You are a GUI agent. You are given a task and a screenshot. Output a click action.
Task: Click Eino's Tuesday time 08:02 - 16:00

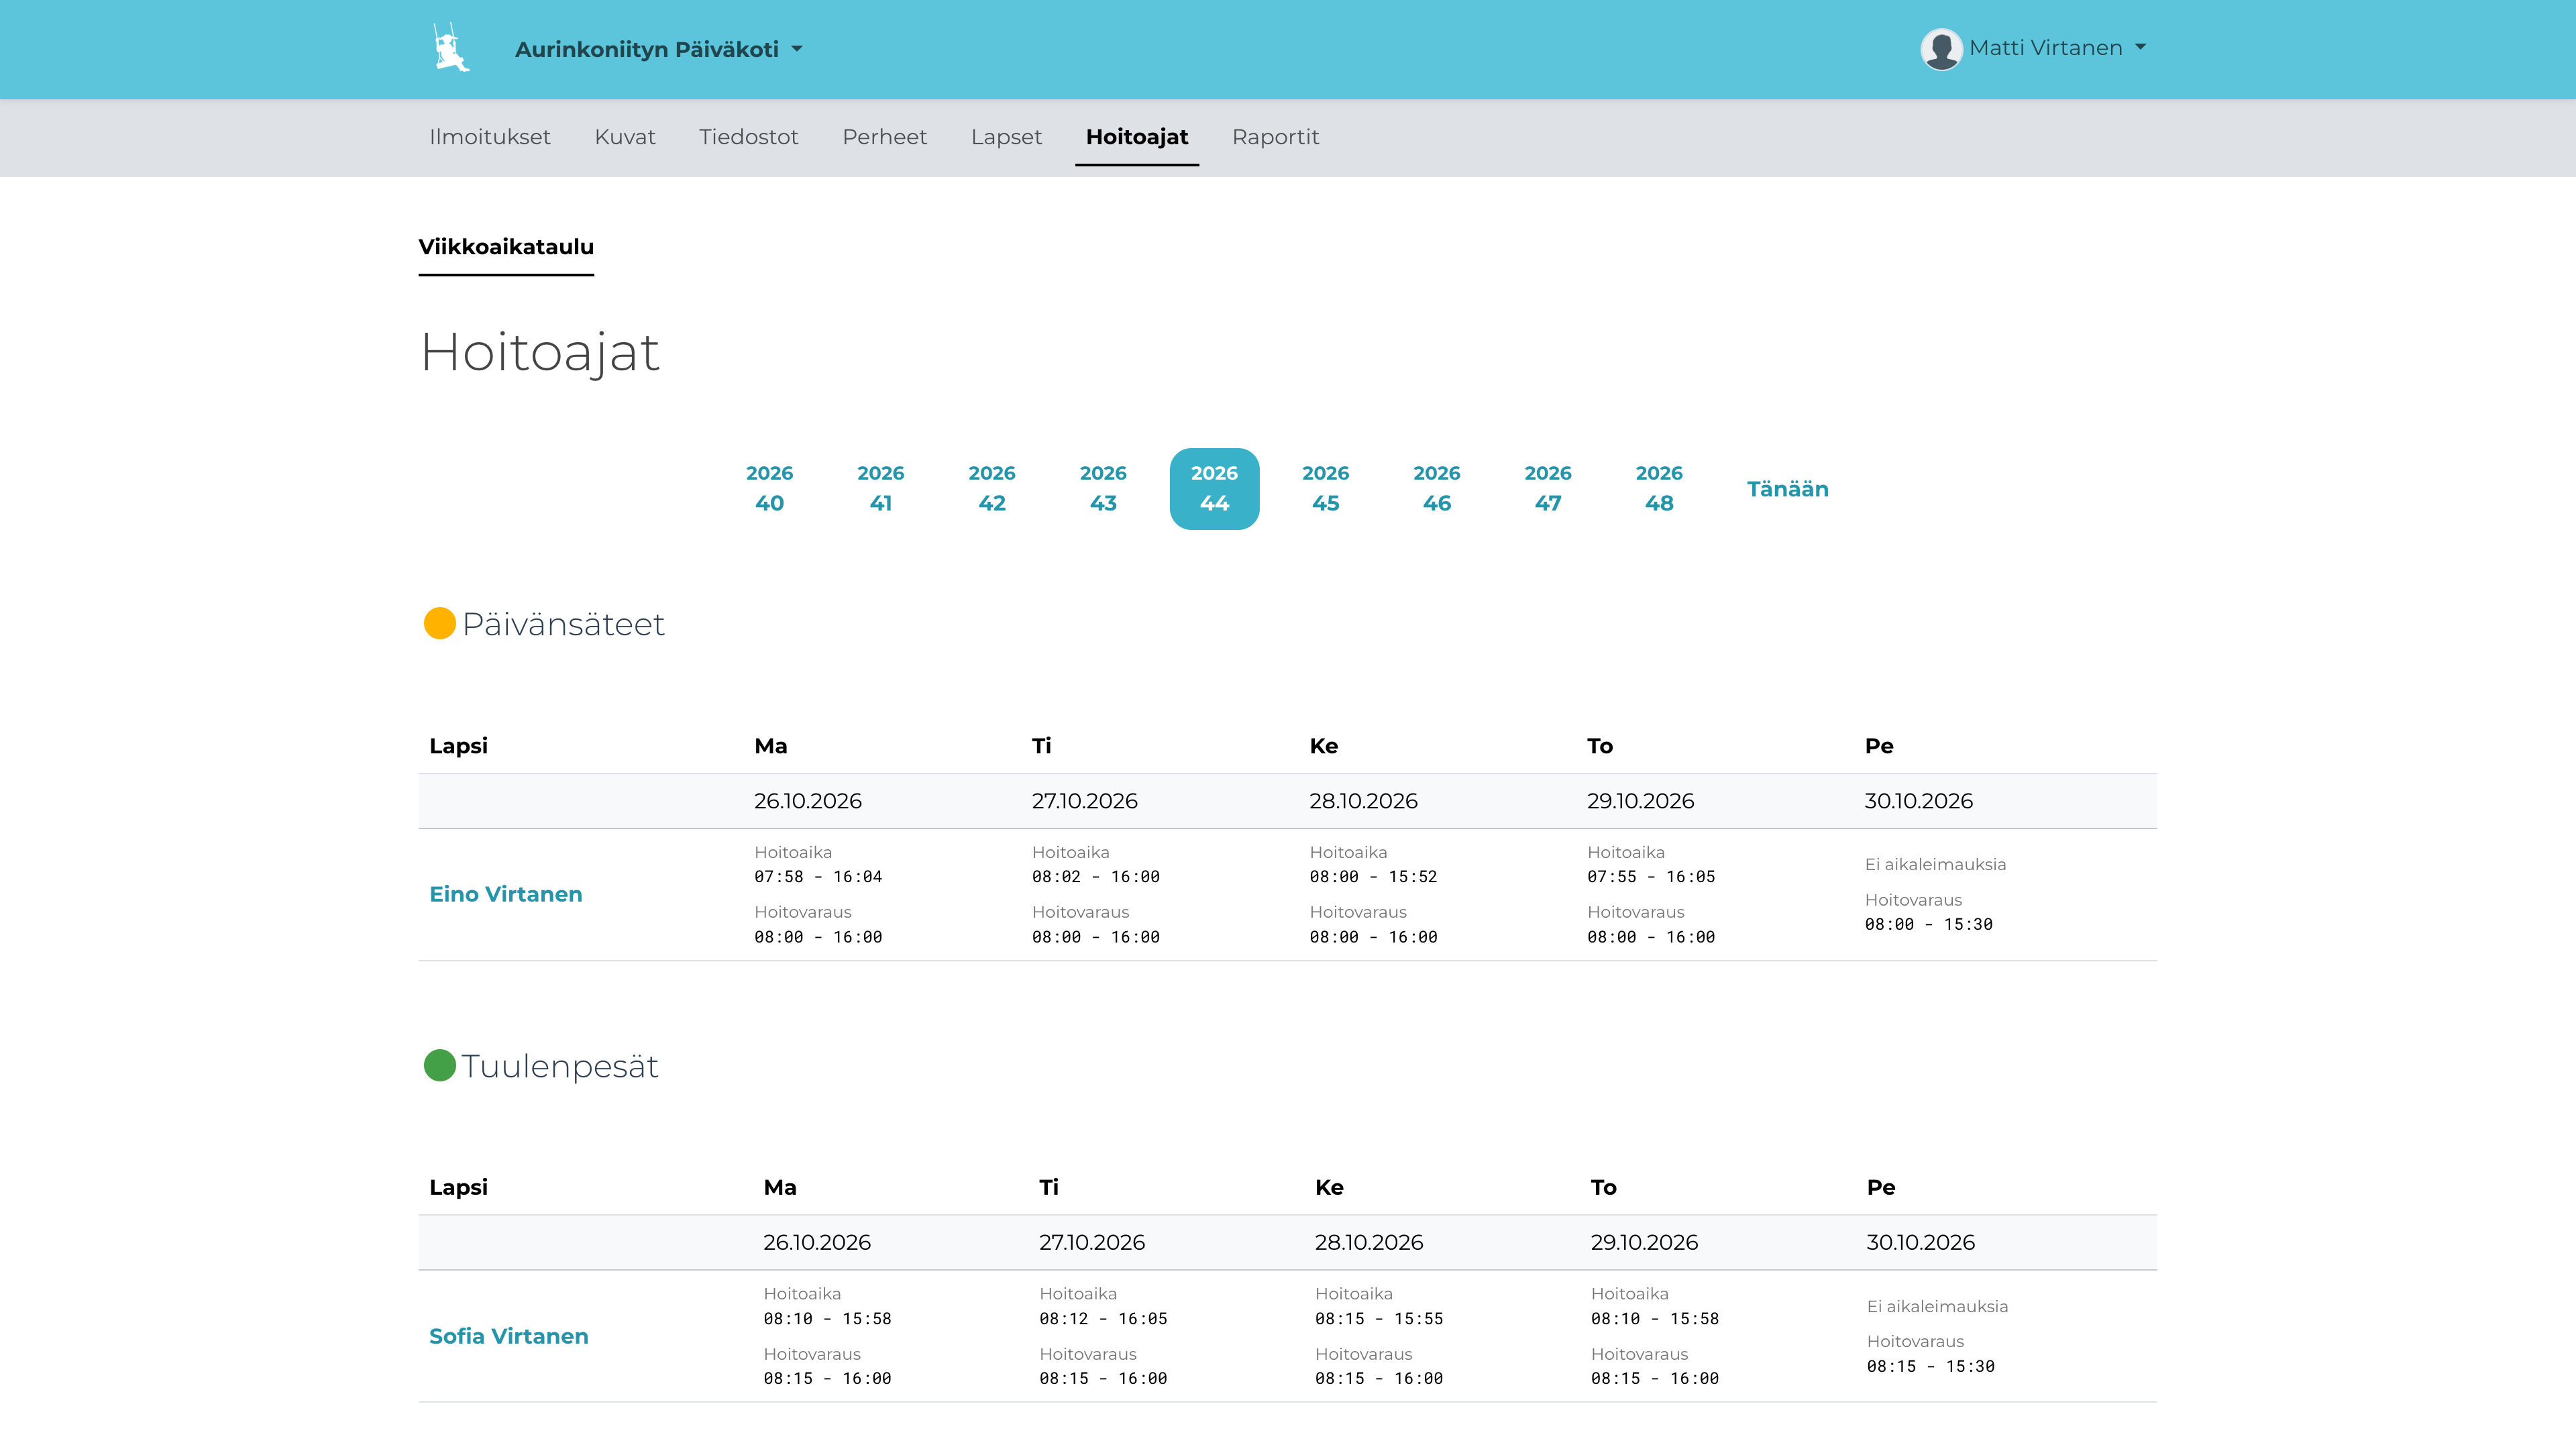tap(1096, 877)
